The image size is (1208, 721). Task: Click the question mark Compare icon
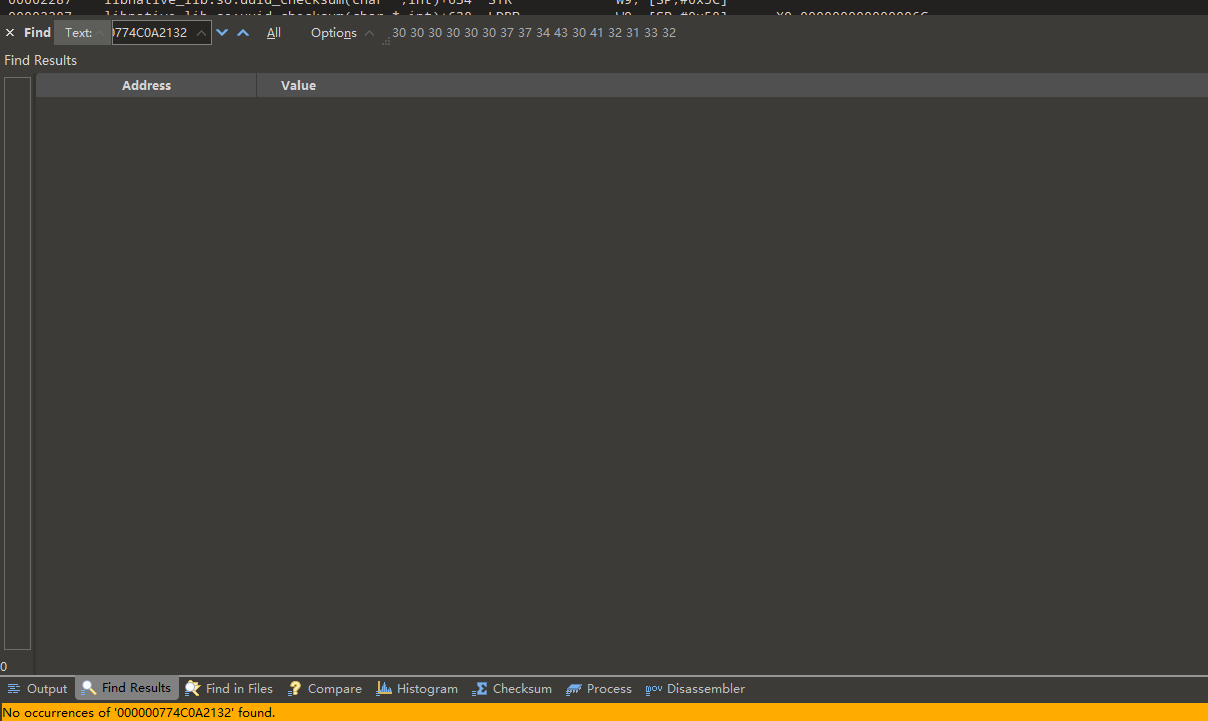[295, 689]
